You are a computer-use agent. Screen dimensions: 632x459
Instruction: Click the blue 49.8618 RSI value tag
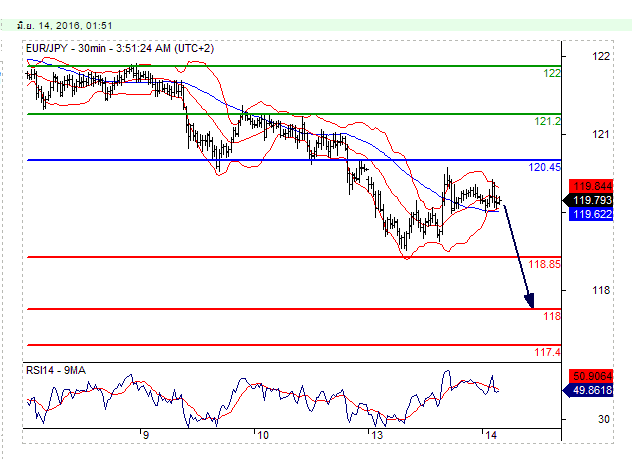click(x=588, y=390)
